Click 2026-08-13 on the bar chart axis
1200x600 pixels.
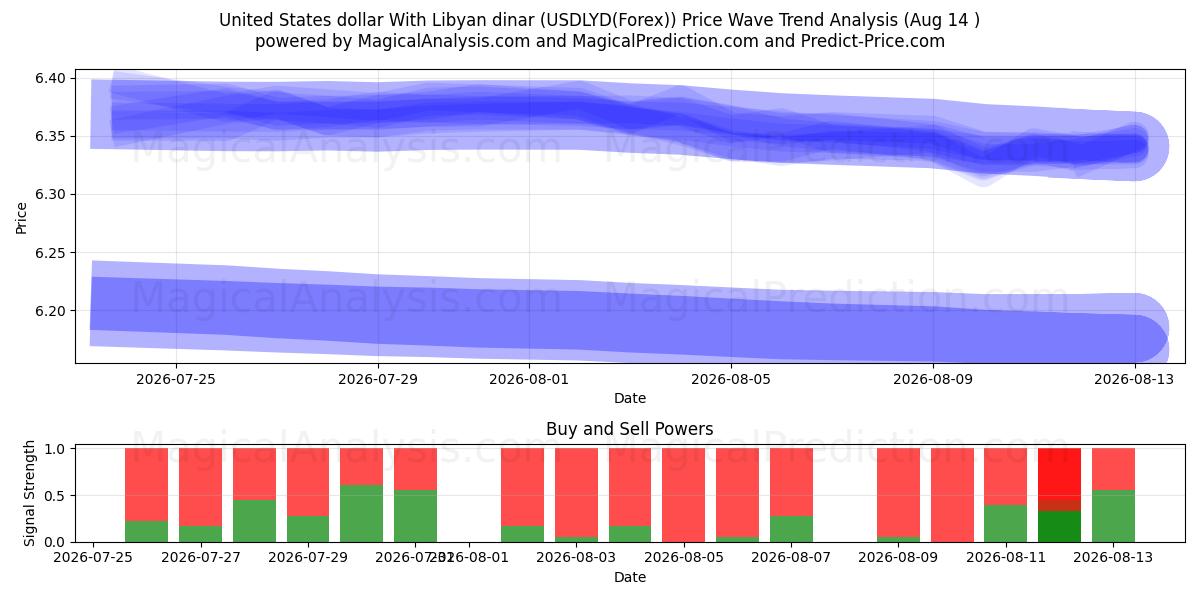[x=1113, y=558]
